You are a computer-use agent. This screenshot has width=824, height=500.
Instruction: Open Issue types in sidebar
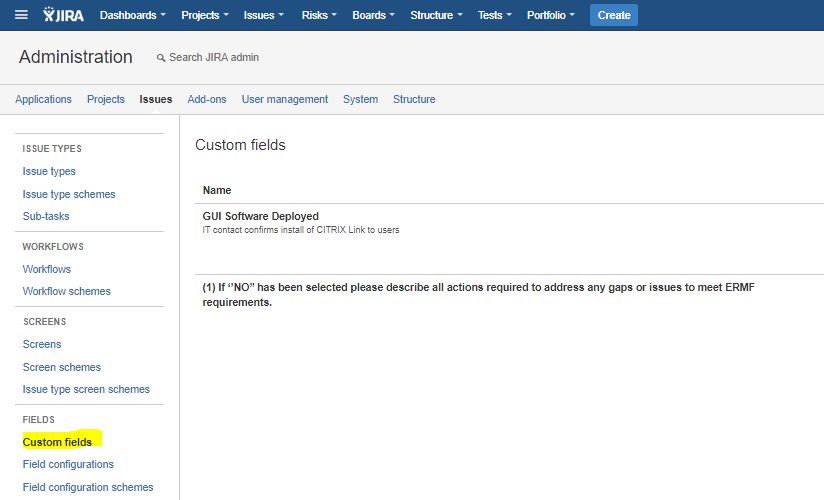[49, 171]
